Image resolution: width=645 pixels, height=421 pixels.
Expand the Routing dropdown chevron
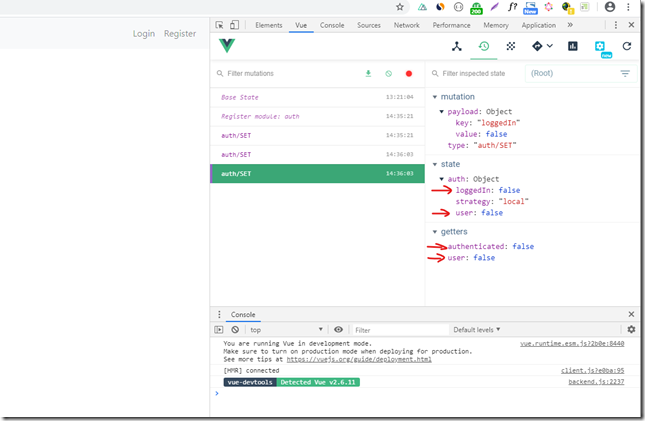pyautogui.click(x=550, y=46)
